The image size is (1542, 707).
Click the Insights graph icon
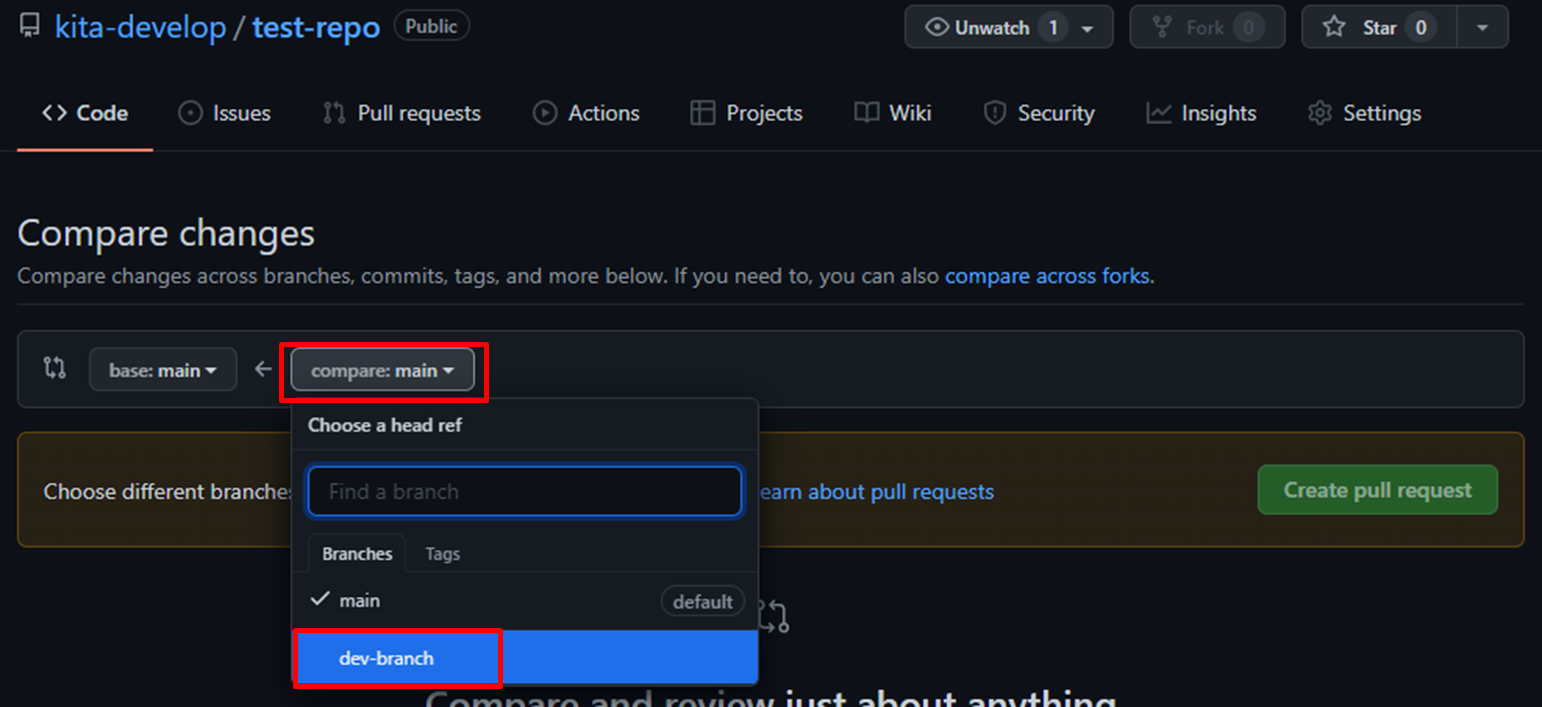(1157, 113)
